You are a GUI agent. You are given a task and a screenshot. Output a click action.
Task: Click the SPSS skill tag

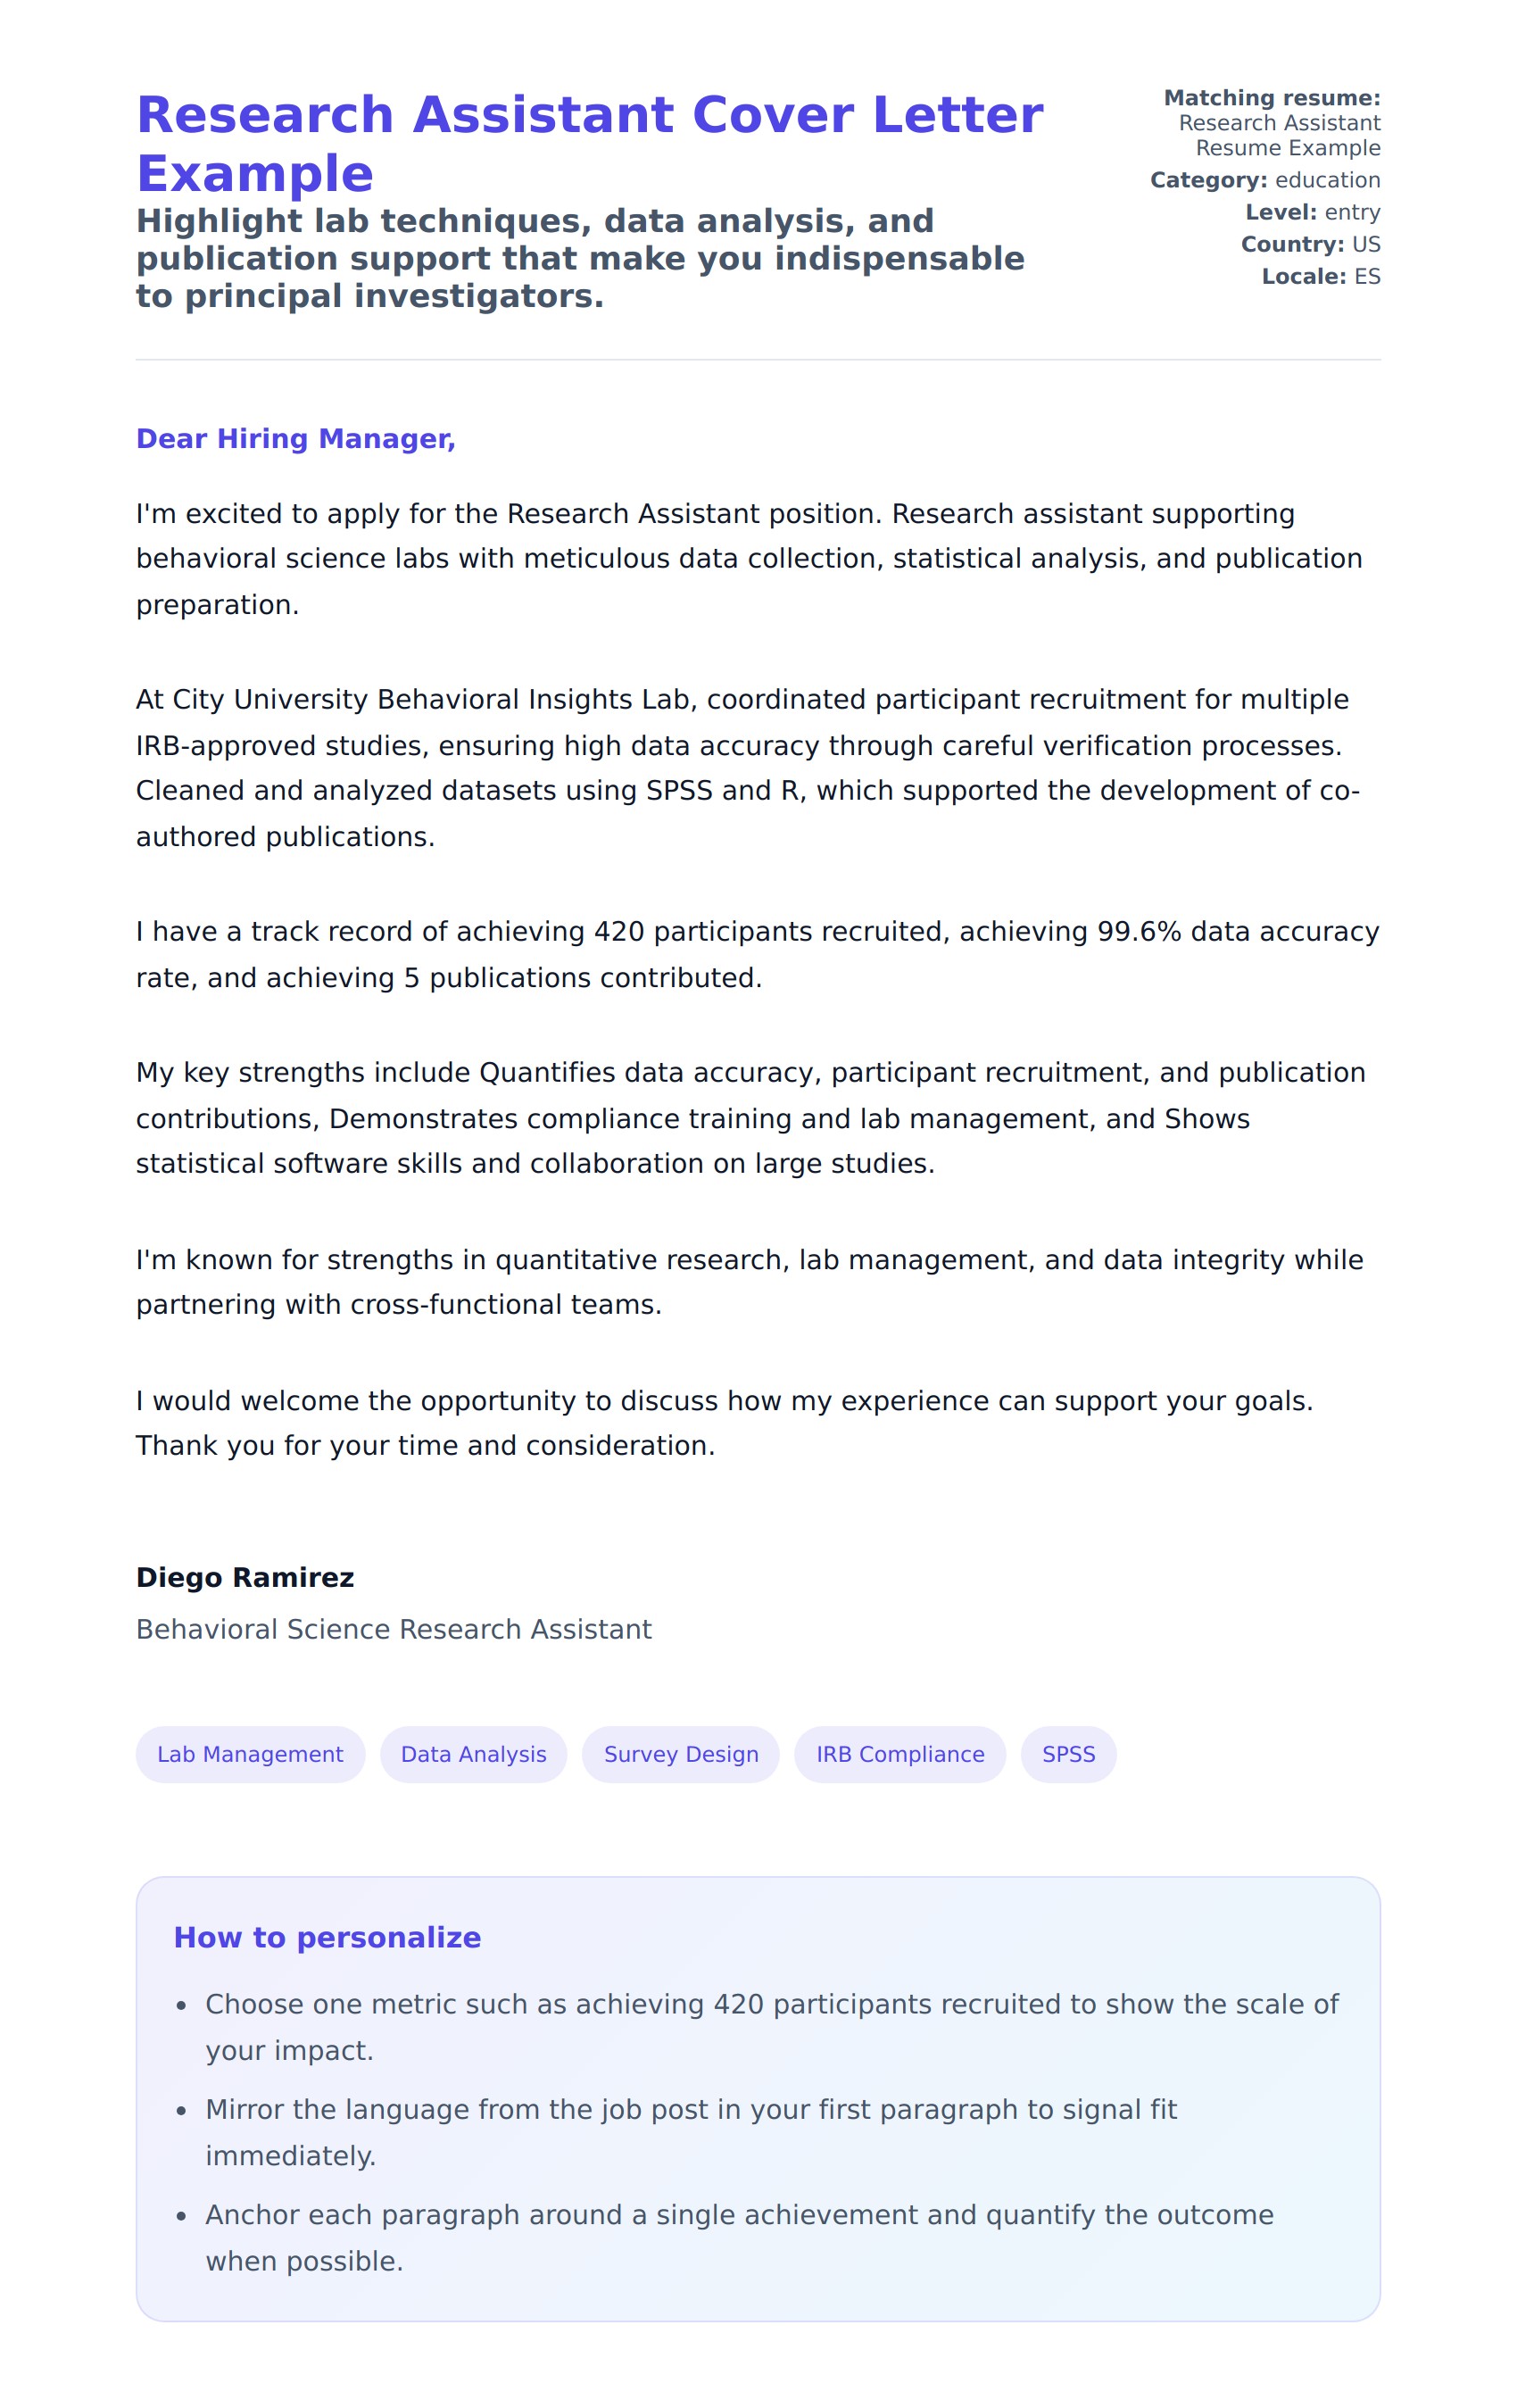(1068, 1754)
